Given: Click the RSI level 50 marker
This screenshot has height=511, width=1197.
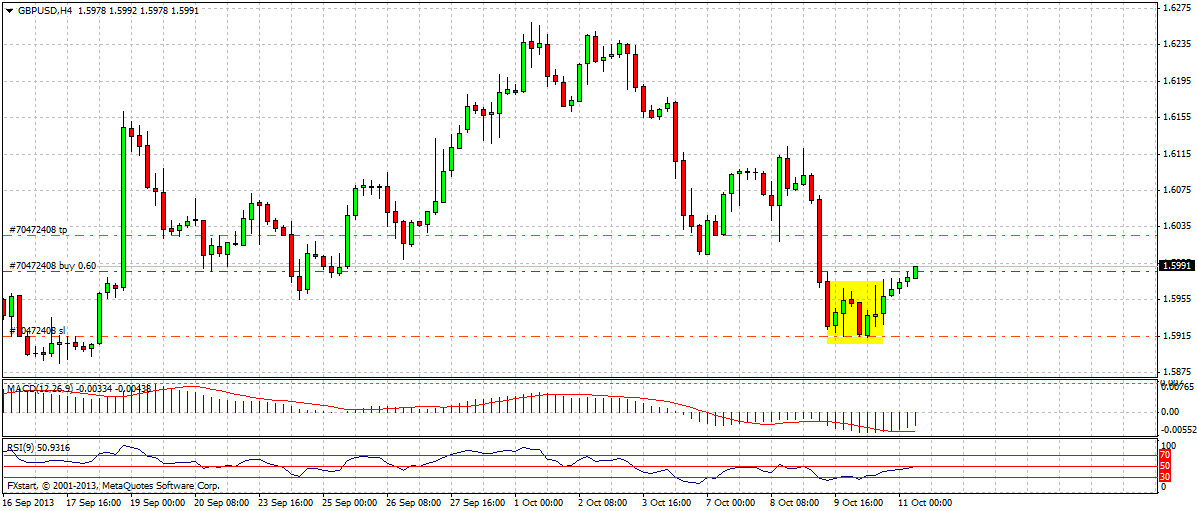Looking at the screenshot, I should (1166, 466).
